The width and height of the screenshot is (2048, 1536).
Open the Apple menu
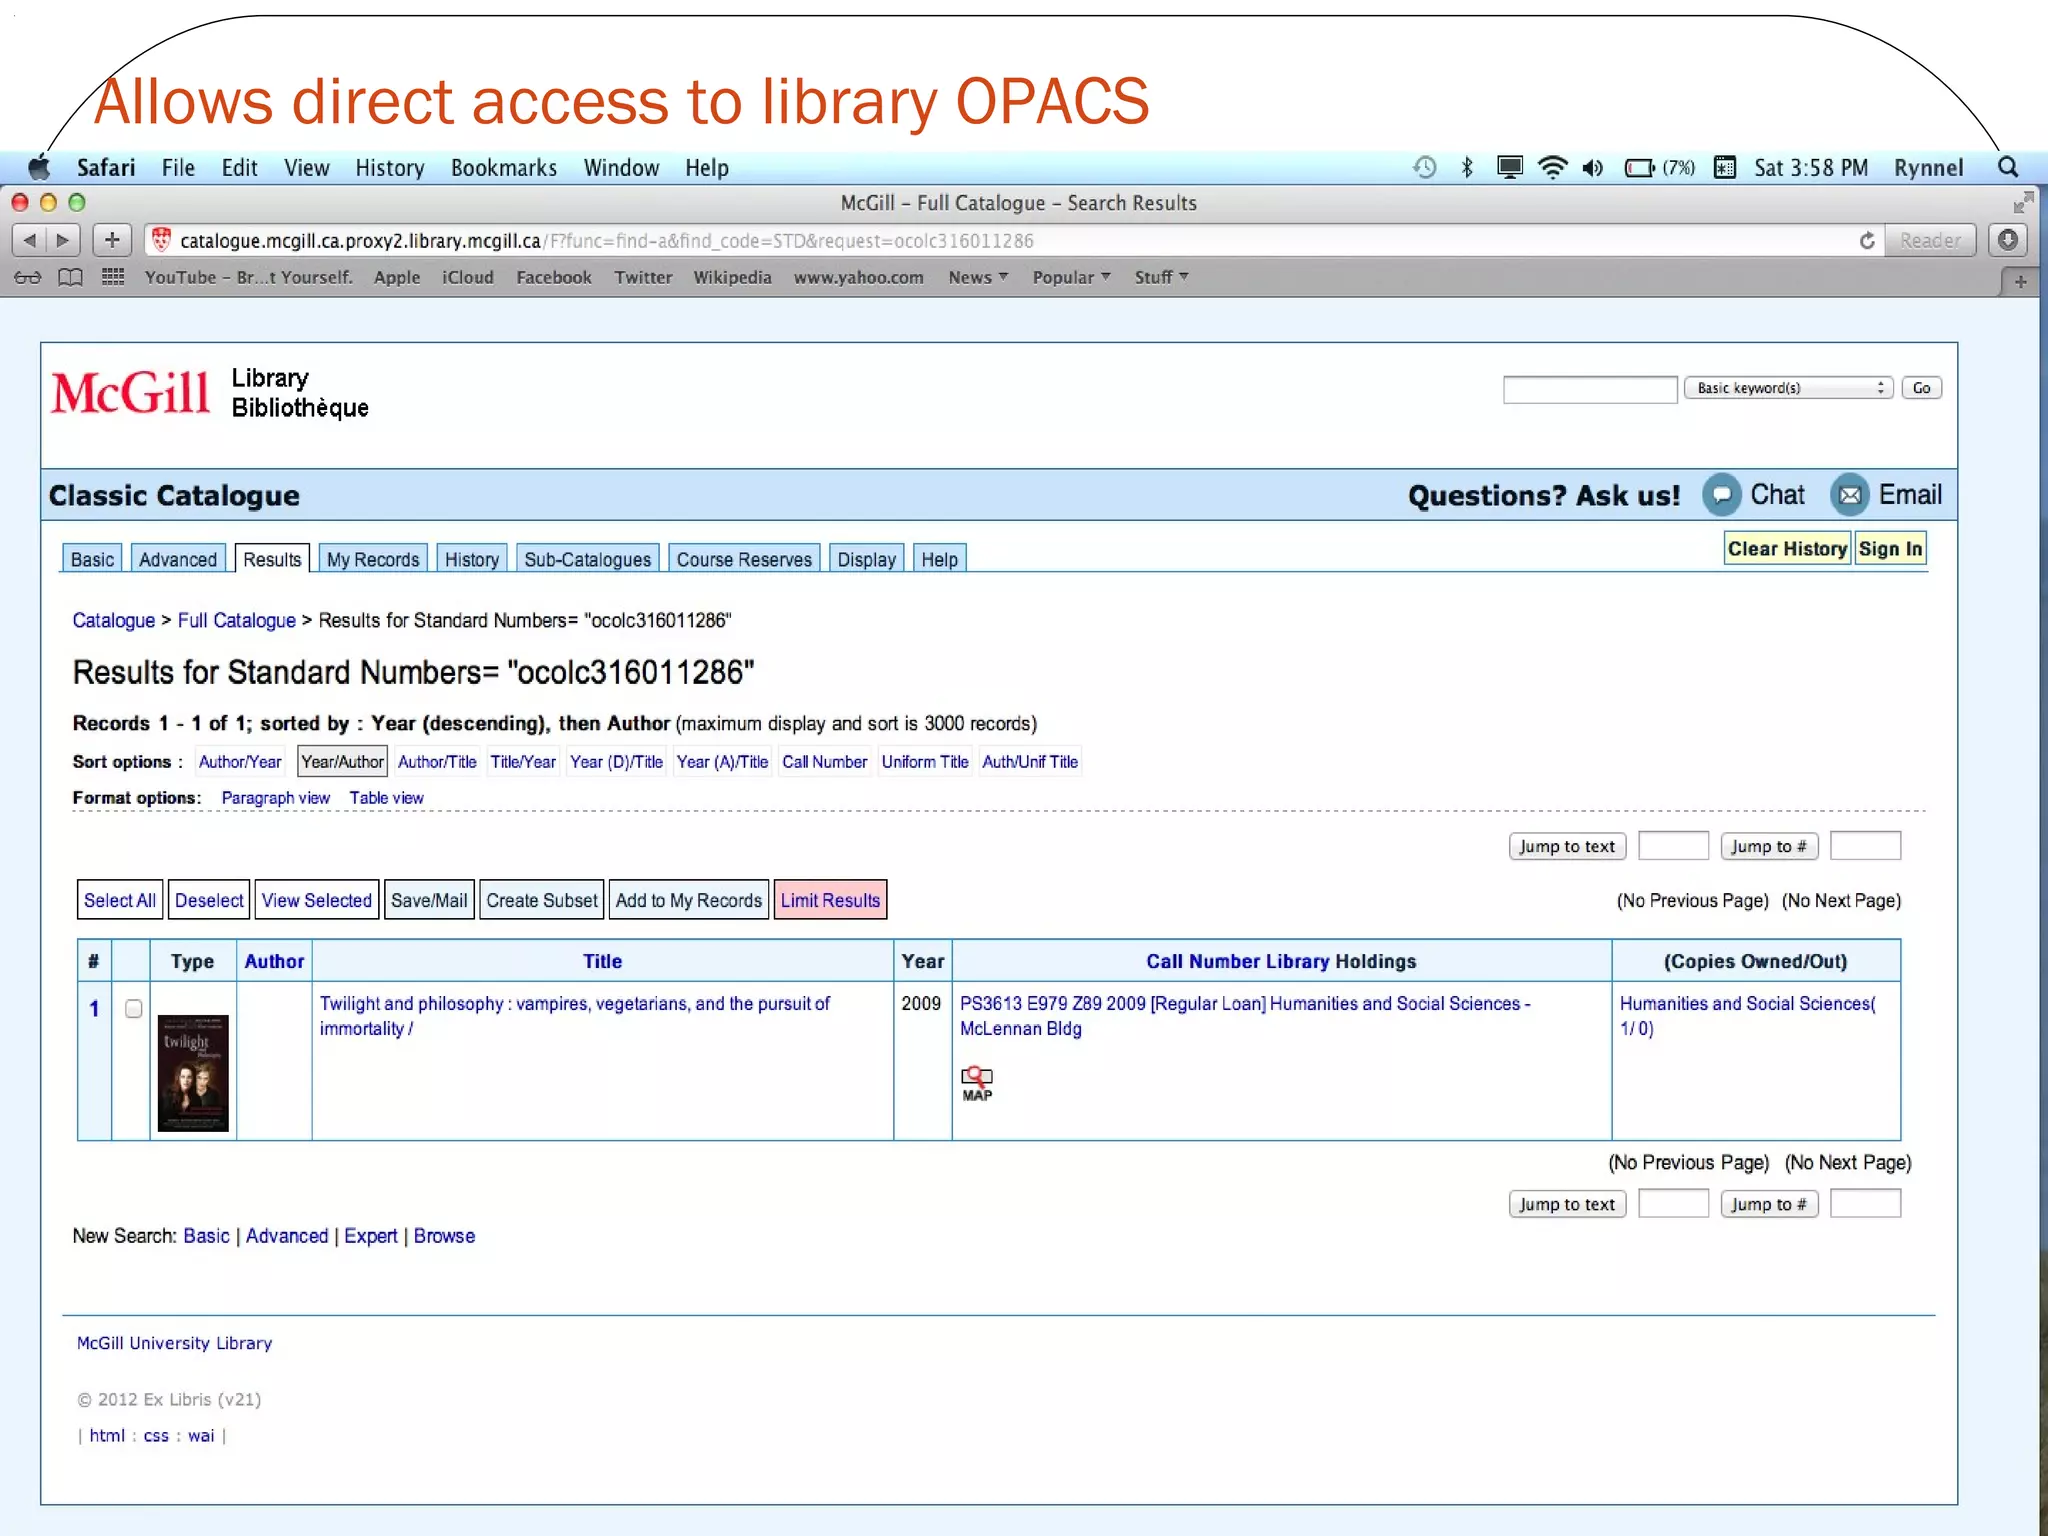coord(38,167)
